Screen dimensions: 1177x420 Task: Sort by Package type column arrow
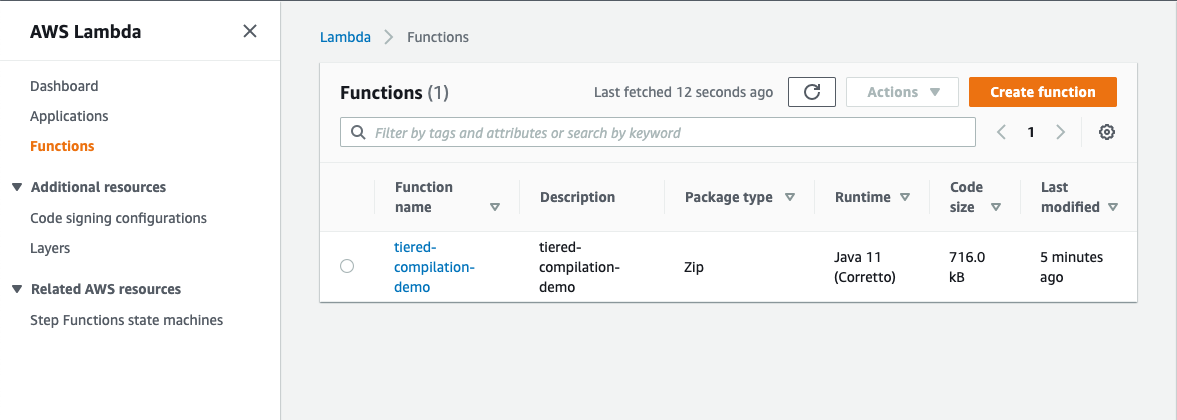coord(790,197)
